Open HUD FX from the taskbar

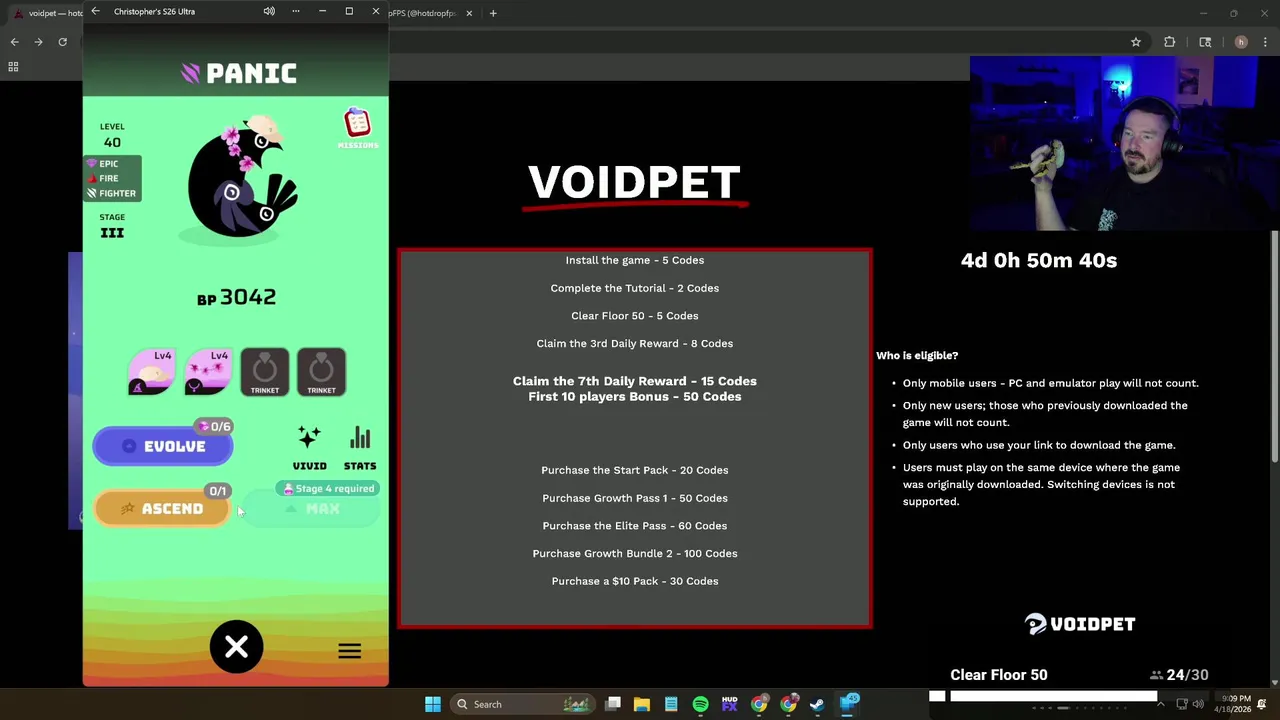[730, 704]
